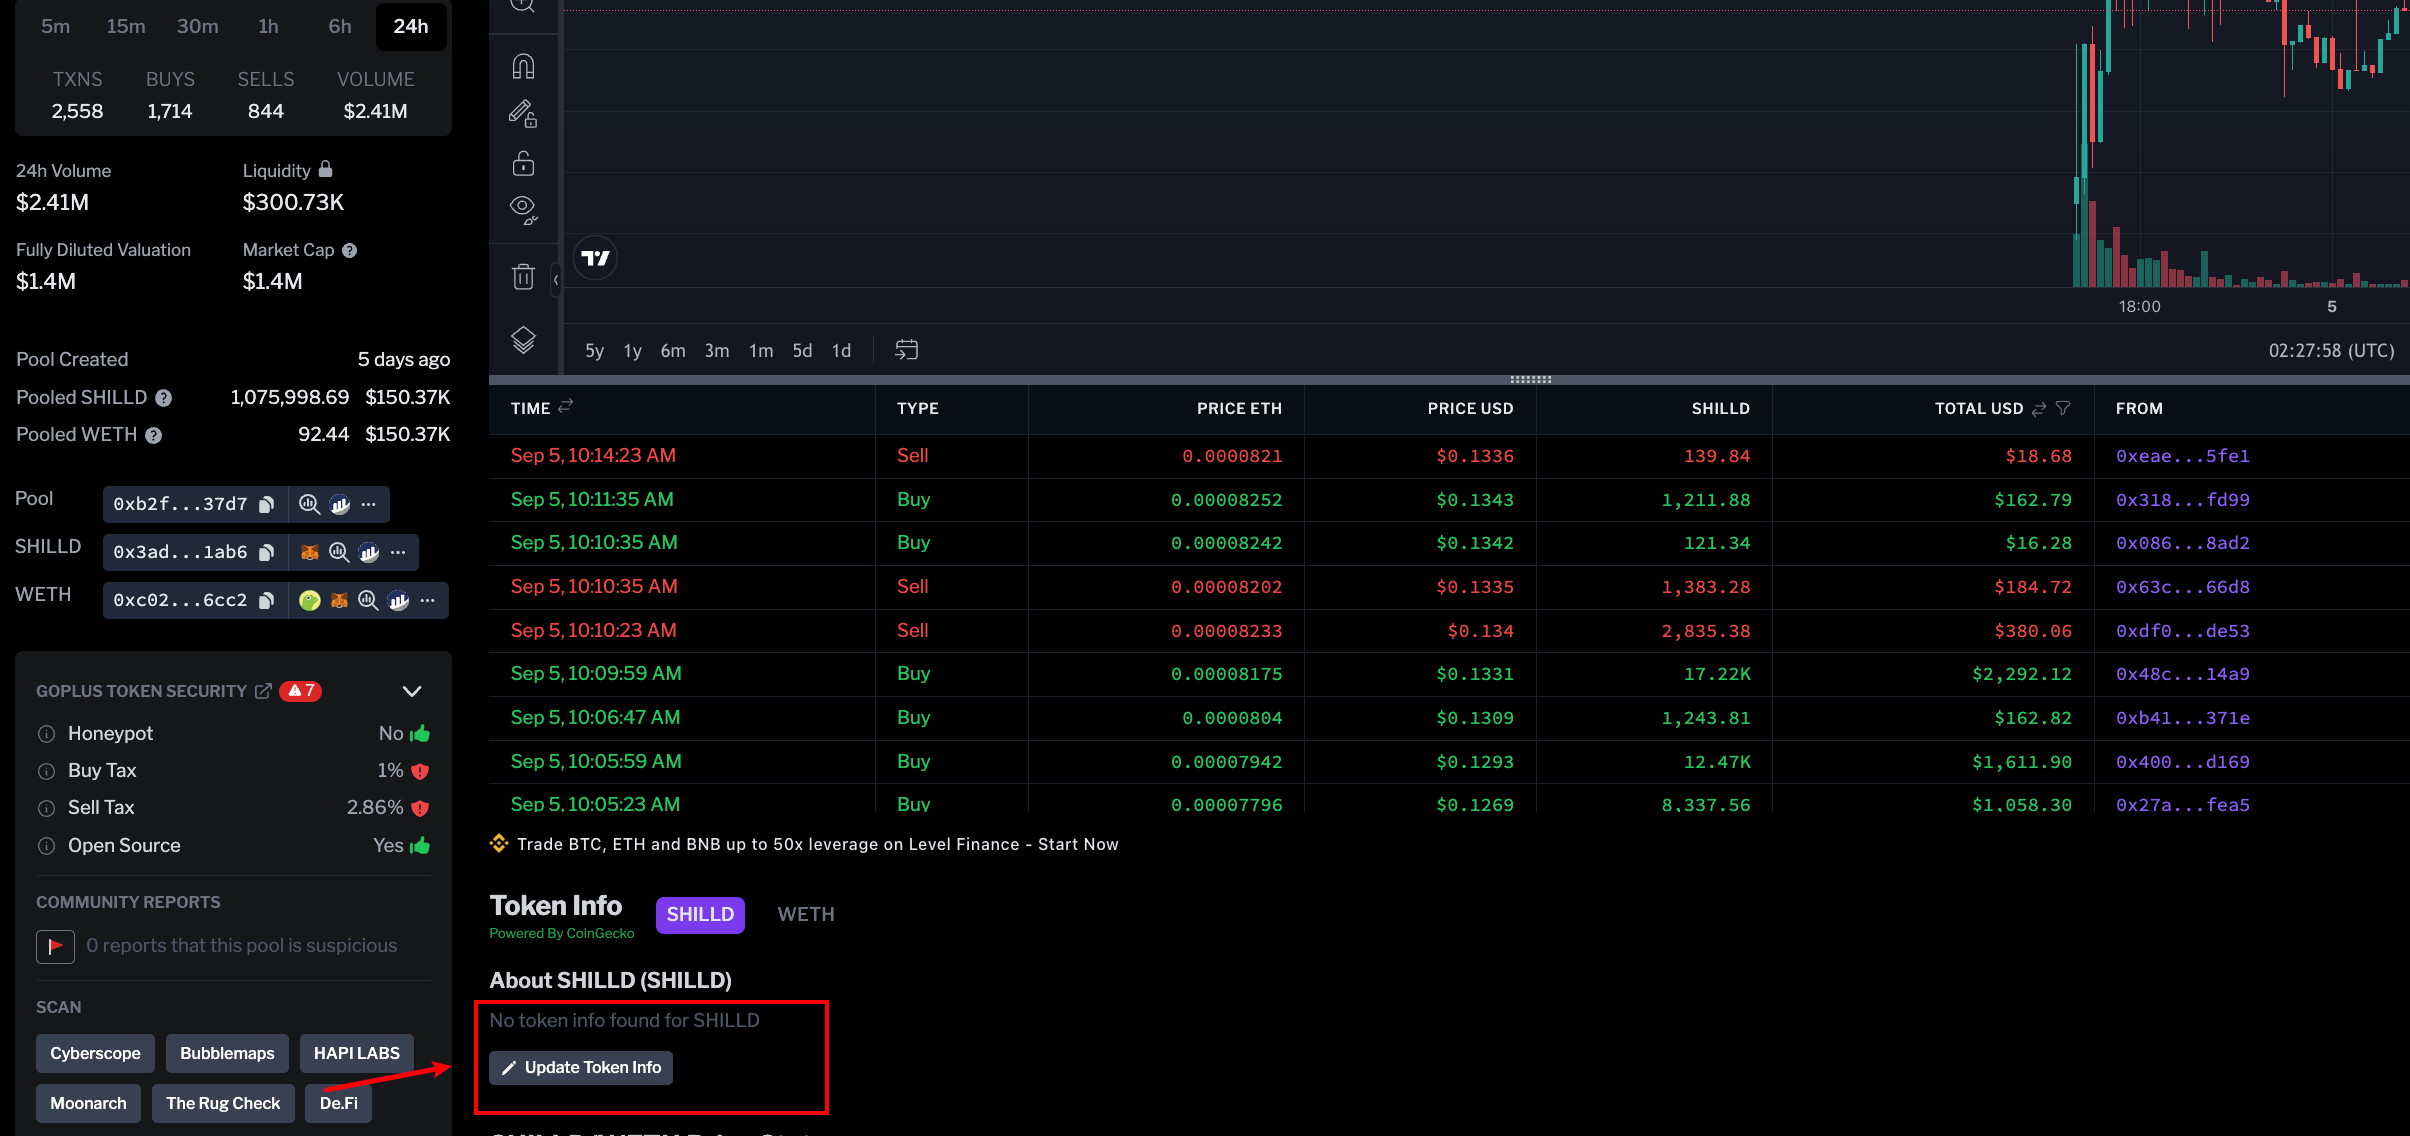Toggle the magnet mode tool
Image resolution: width=2410 pixels, height=1136 pixels.
coord(523,66)
